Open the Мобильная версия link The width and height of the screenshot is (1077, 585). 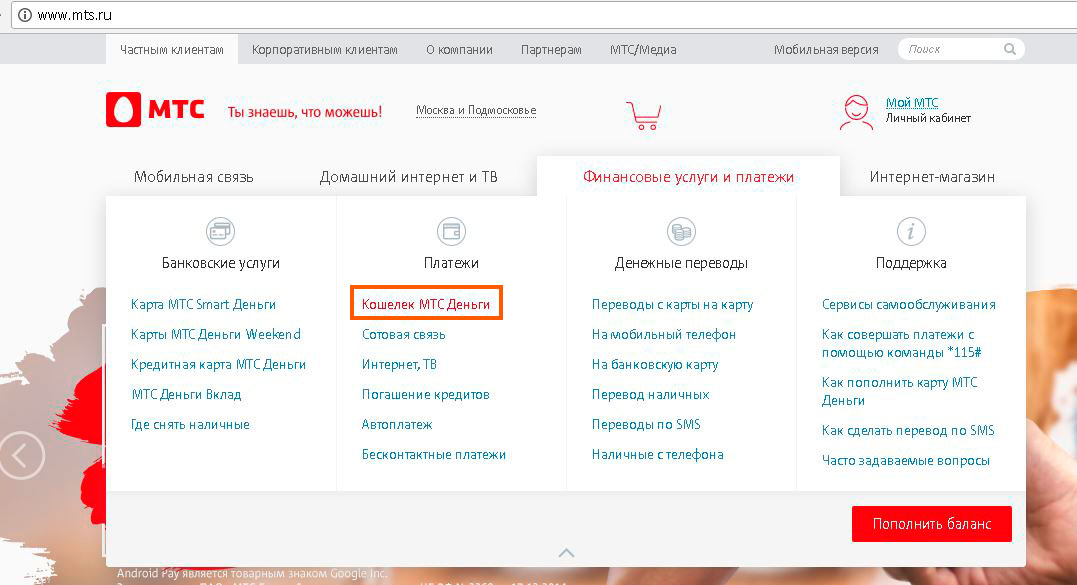[x=826, y=49]
